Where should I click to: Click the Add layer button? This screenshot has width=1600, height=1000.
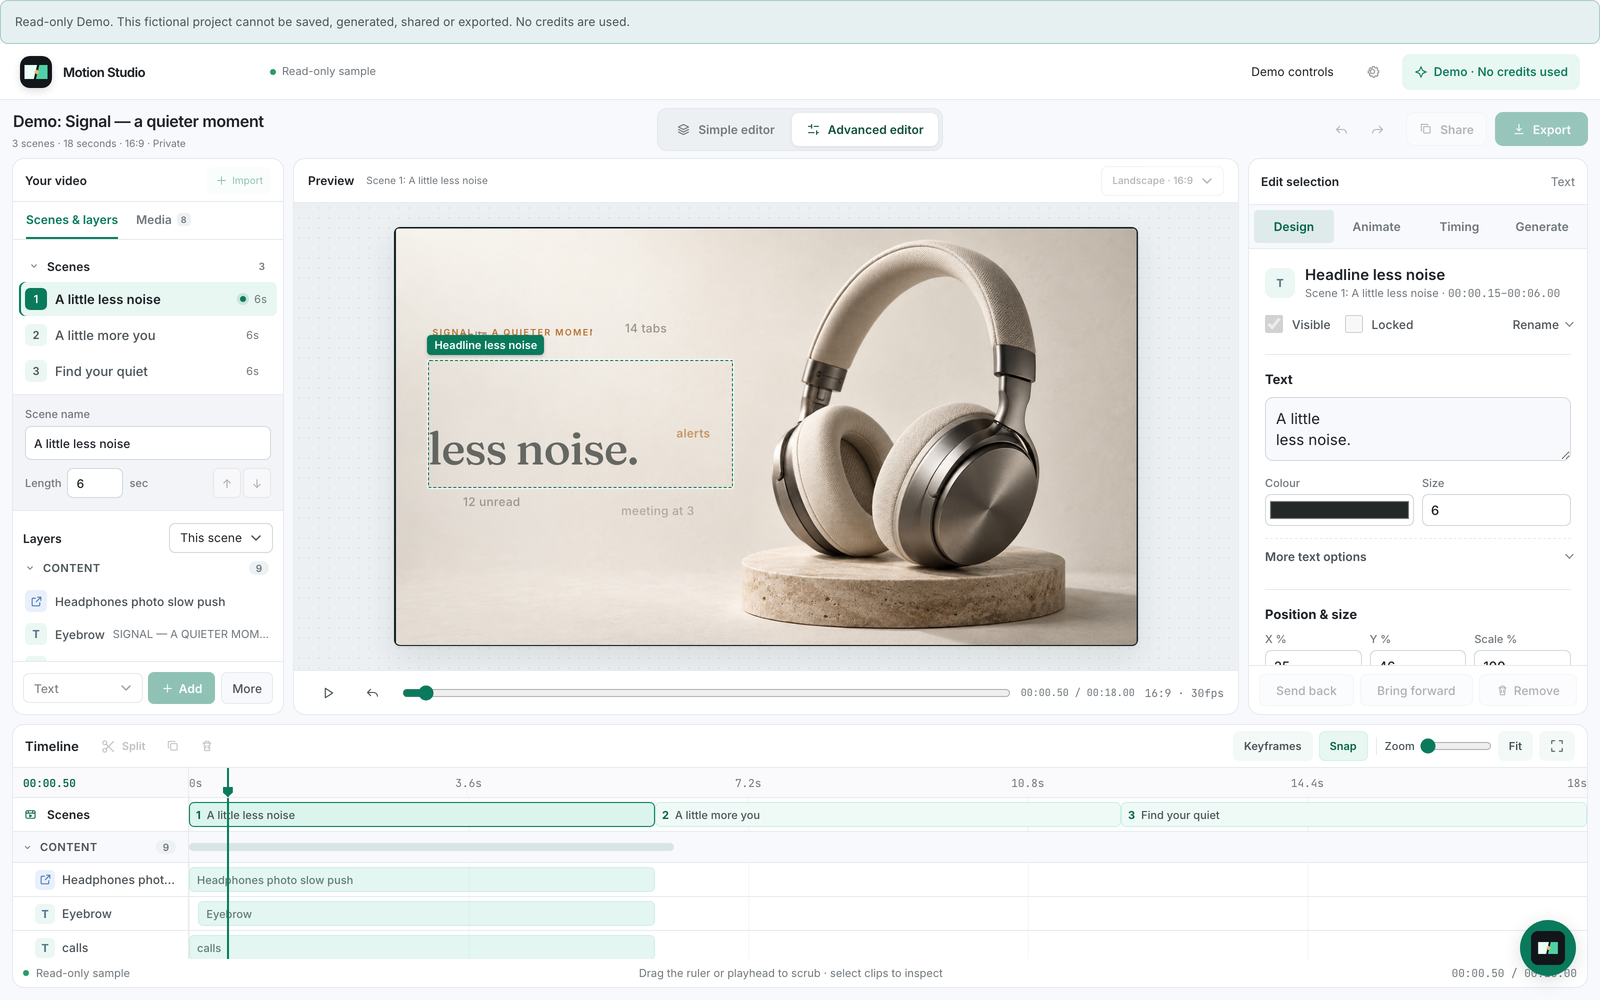[x=181, y=688]
